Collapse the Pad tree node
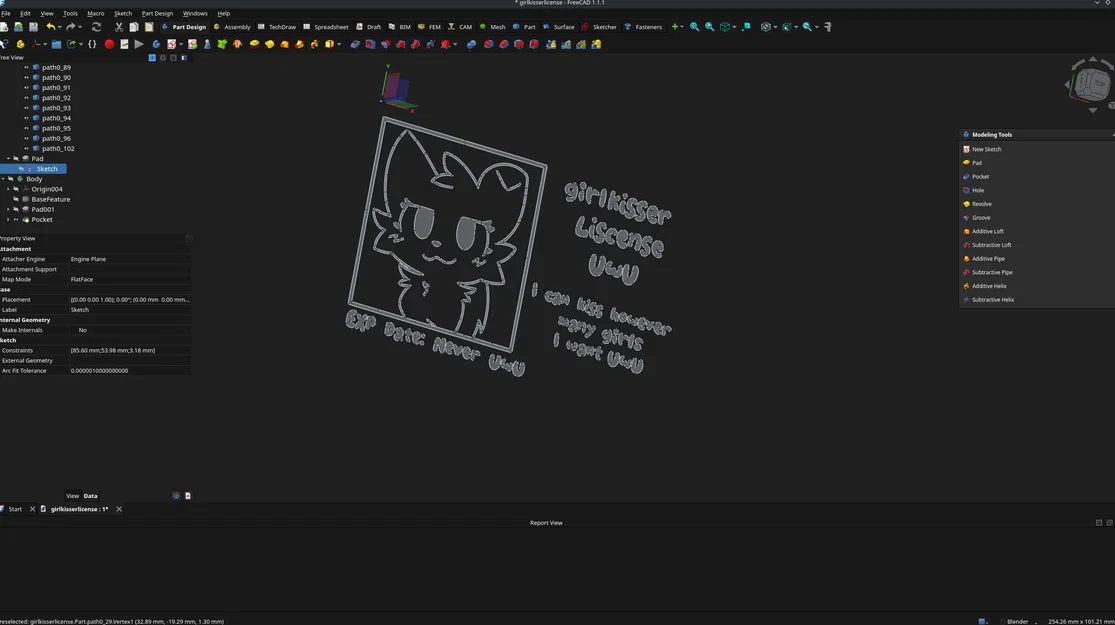Image resolution: width=1115 pixels, height=625 pixels. [x=9, y=159]
